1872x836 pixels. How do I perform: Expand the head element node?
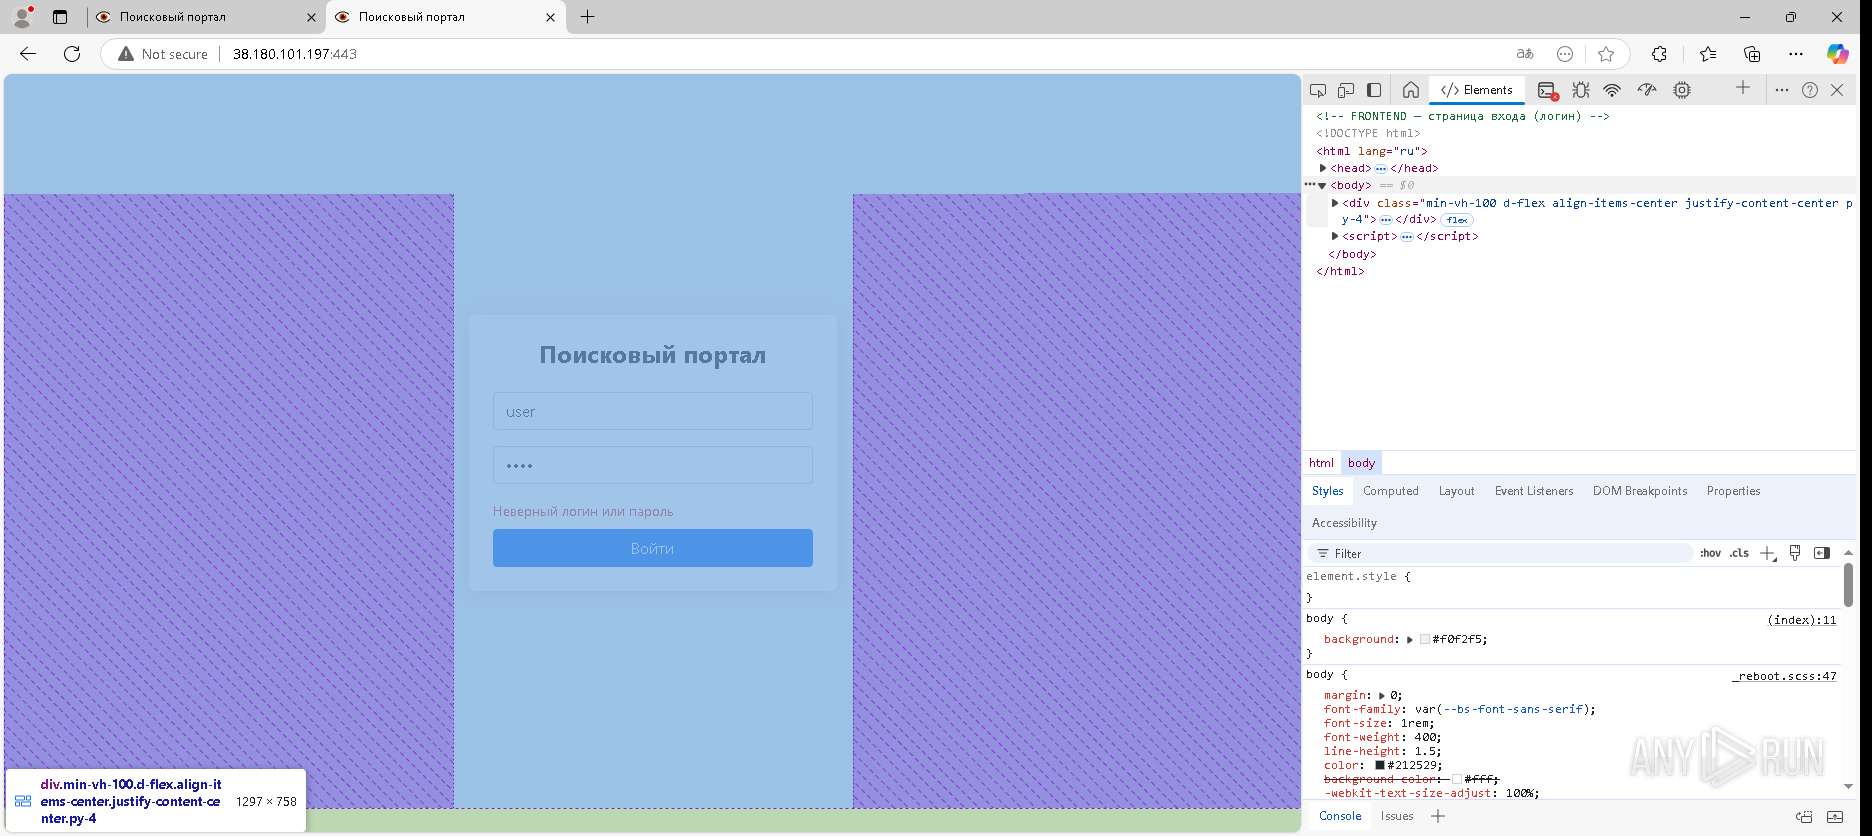point(1323,168)
